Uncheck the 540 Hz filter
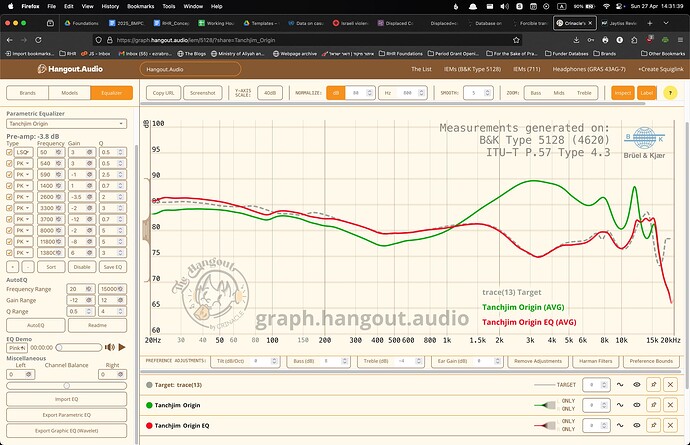The width and height of the screenshot is (690, 445). click(x=9, y=163)
